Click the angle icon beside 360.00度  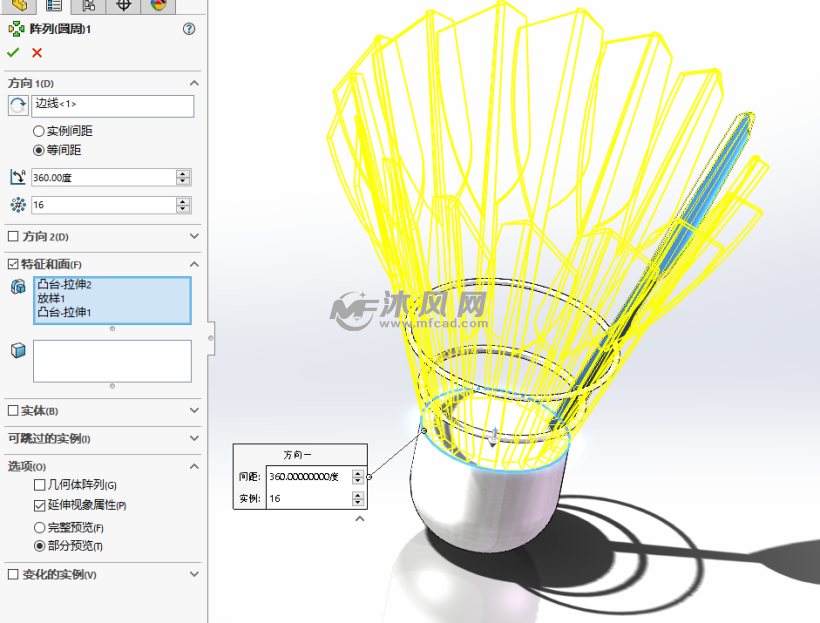(x=18, y=177)
